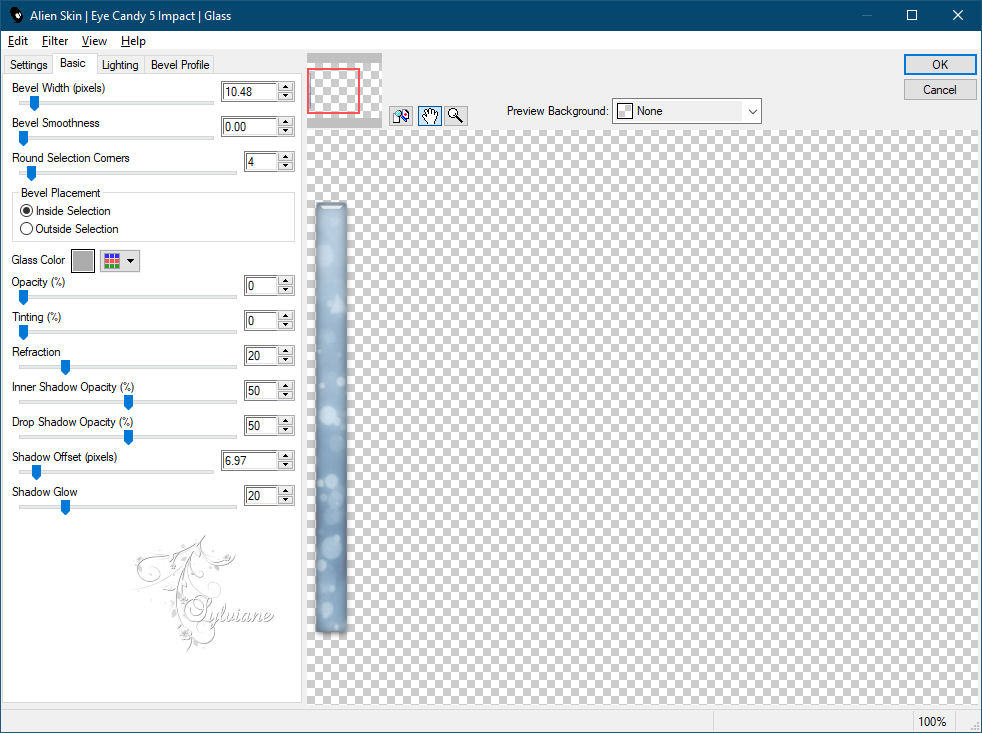This screenshot has width=982, height=733.
Task: Click the Tinting value field
Action: tap(261, 321)
